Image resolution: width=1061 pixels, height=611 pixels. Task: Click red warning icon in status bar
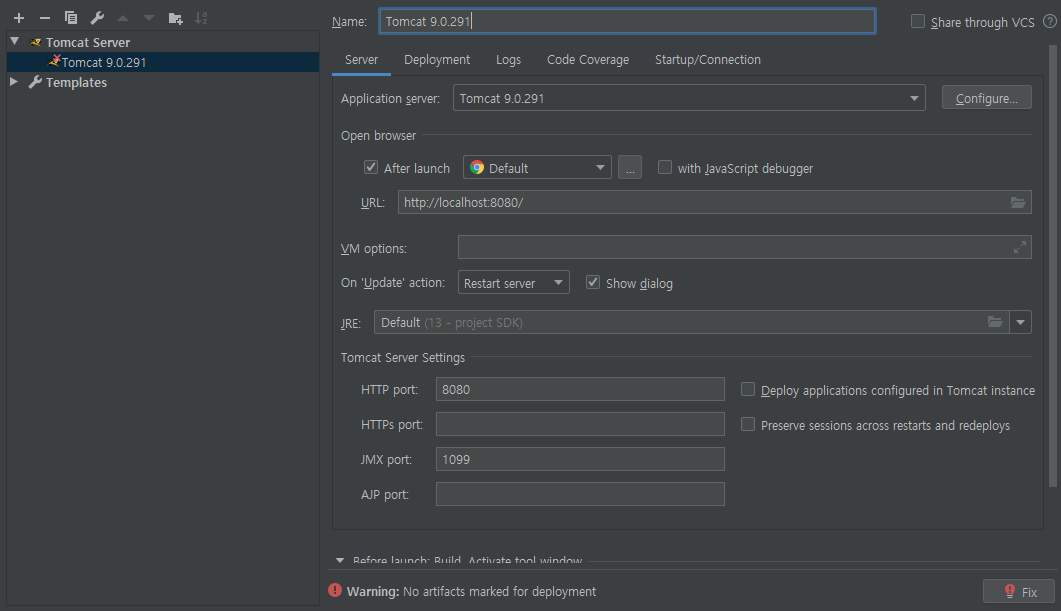tap(335, 591)
